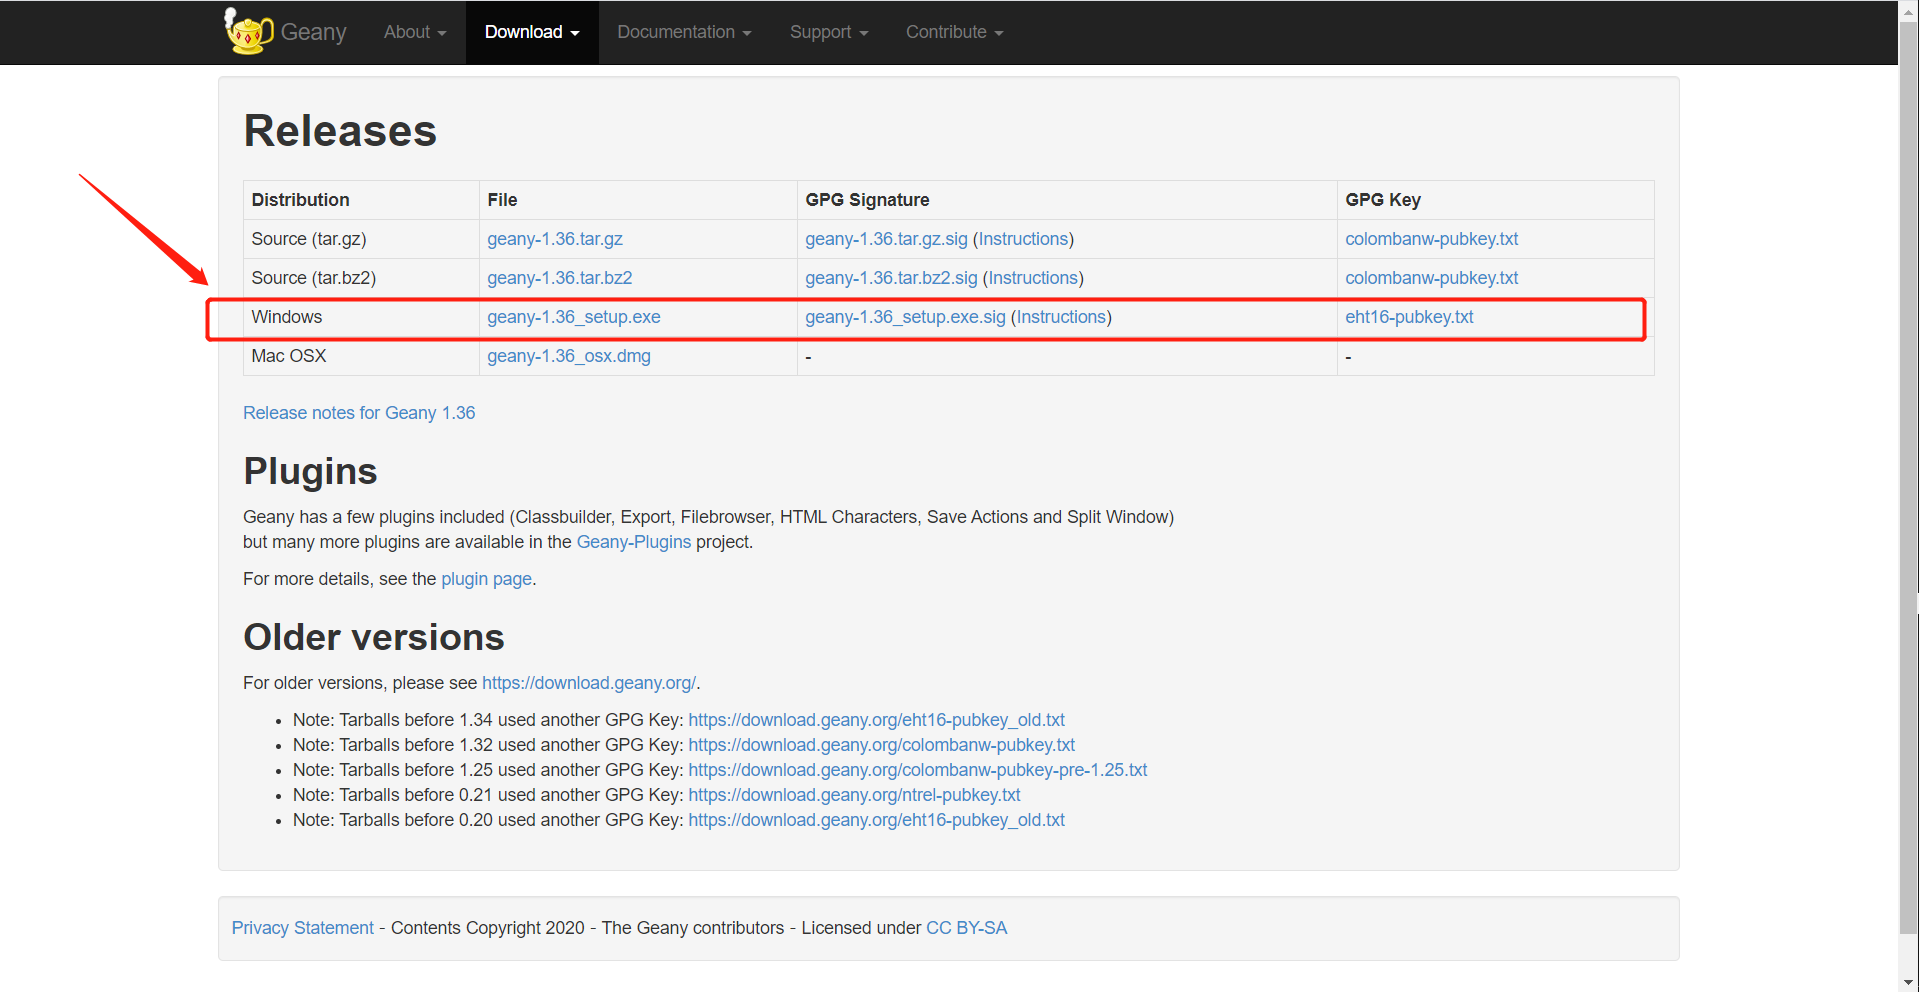Download geany-1.36.tar.gz source file
Viewport: 1919px width, 992px height.
555,239
